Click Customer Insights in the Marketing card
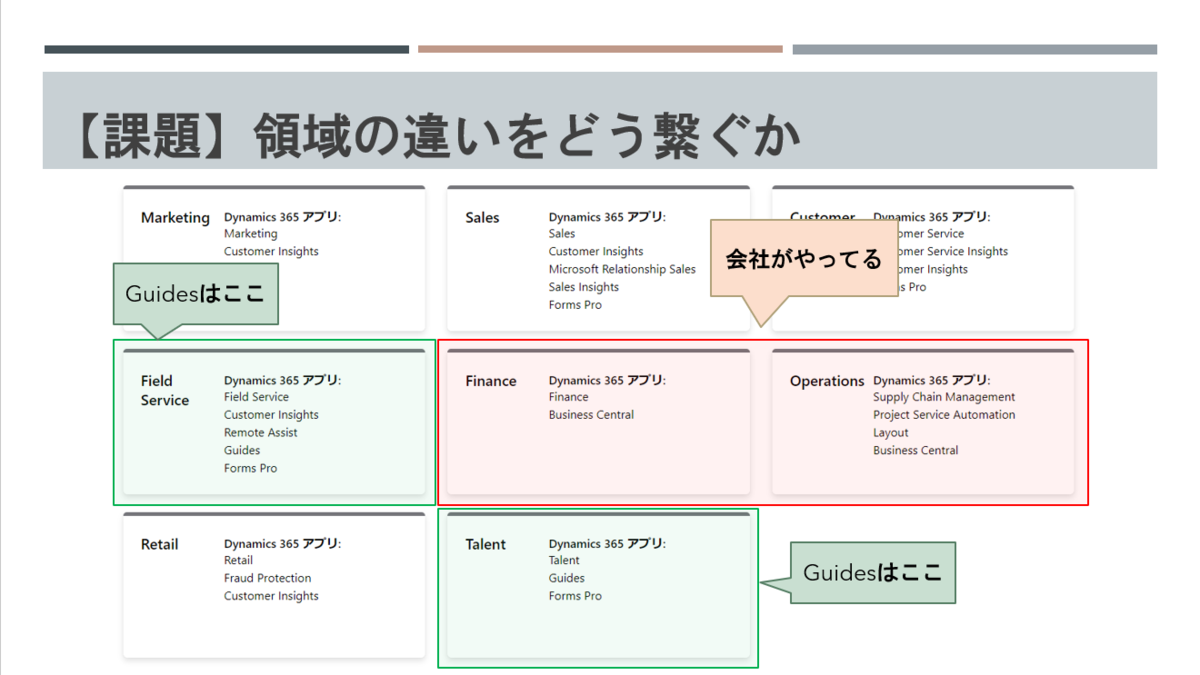 pyautogui.click(x=271, y=252)
